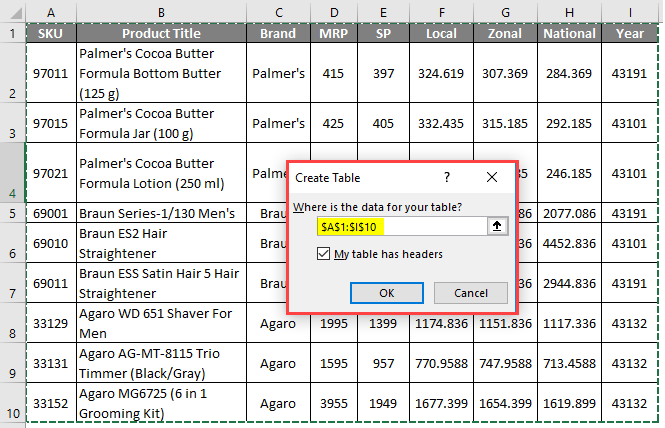Click the Year header cell

630,33
